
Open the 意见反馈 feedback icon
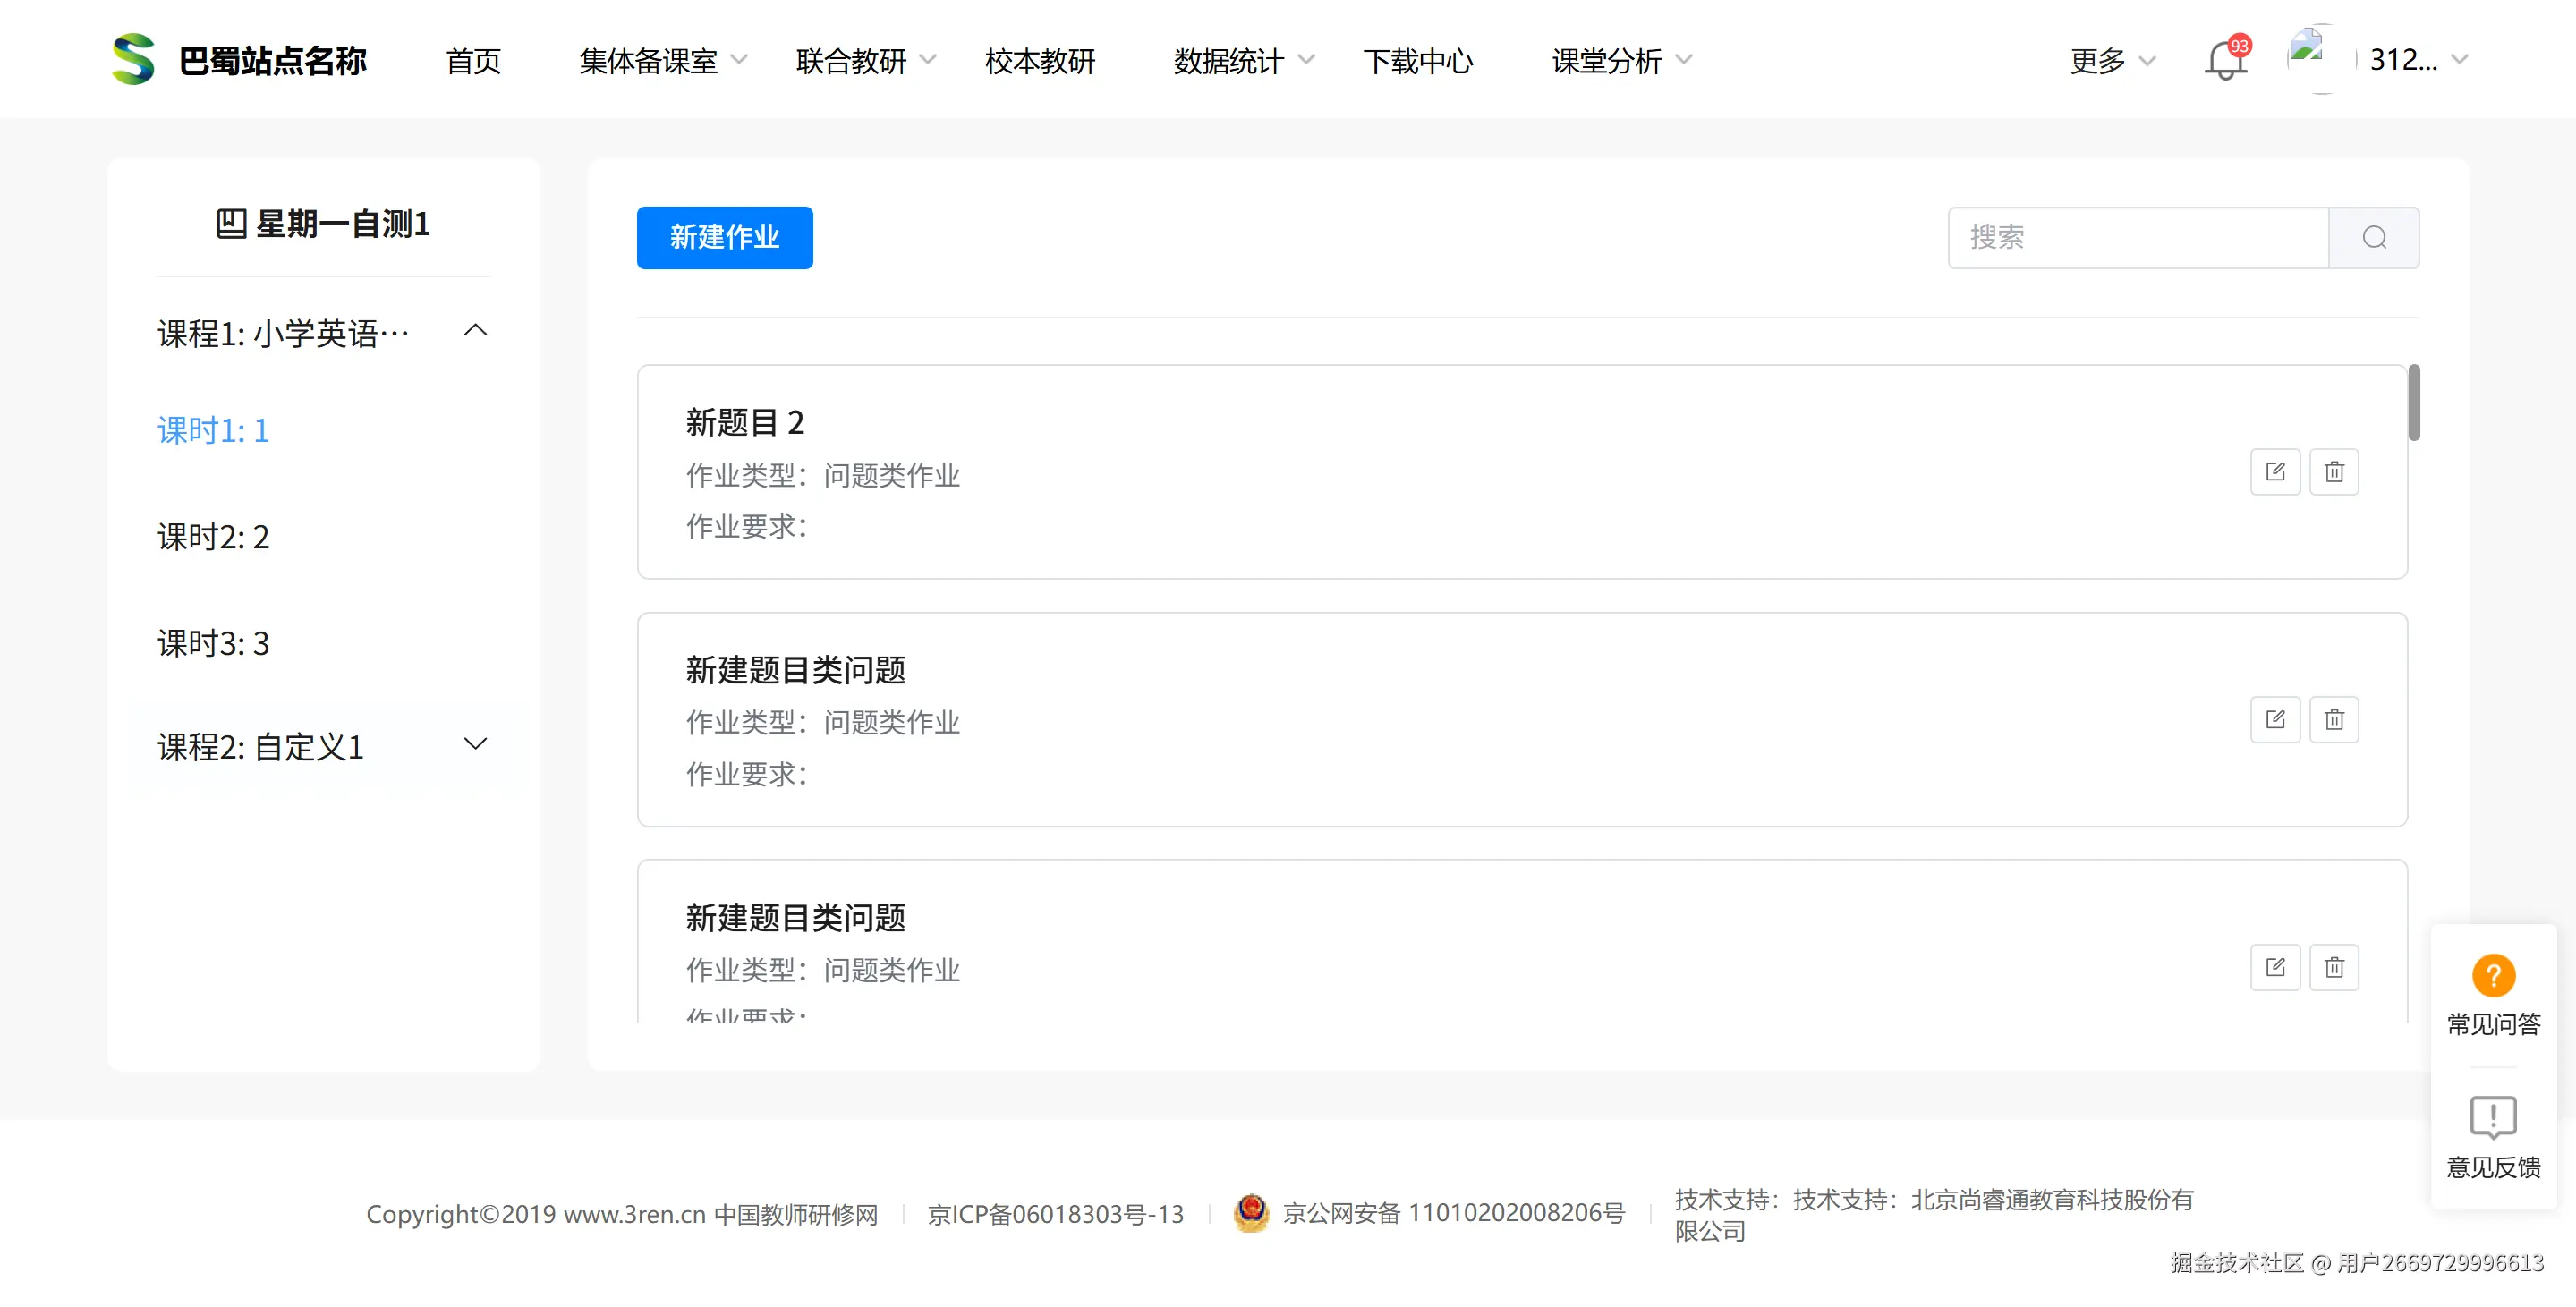click(2493, 1118)
